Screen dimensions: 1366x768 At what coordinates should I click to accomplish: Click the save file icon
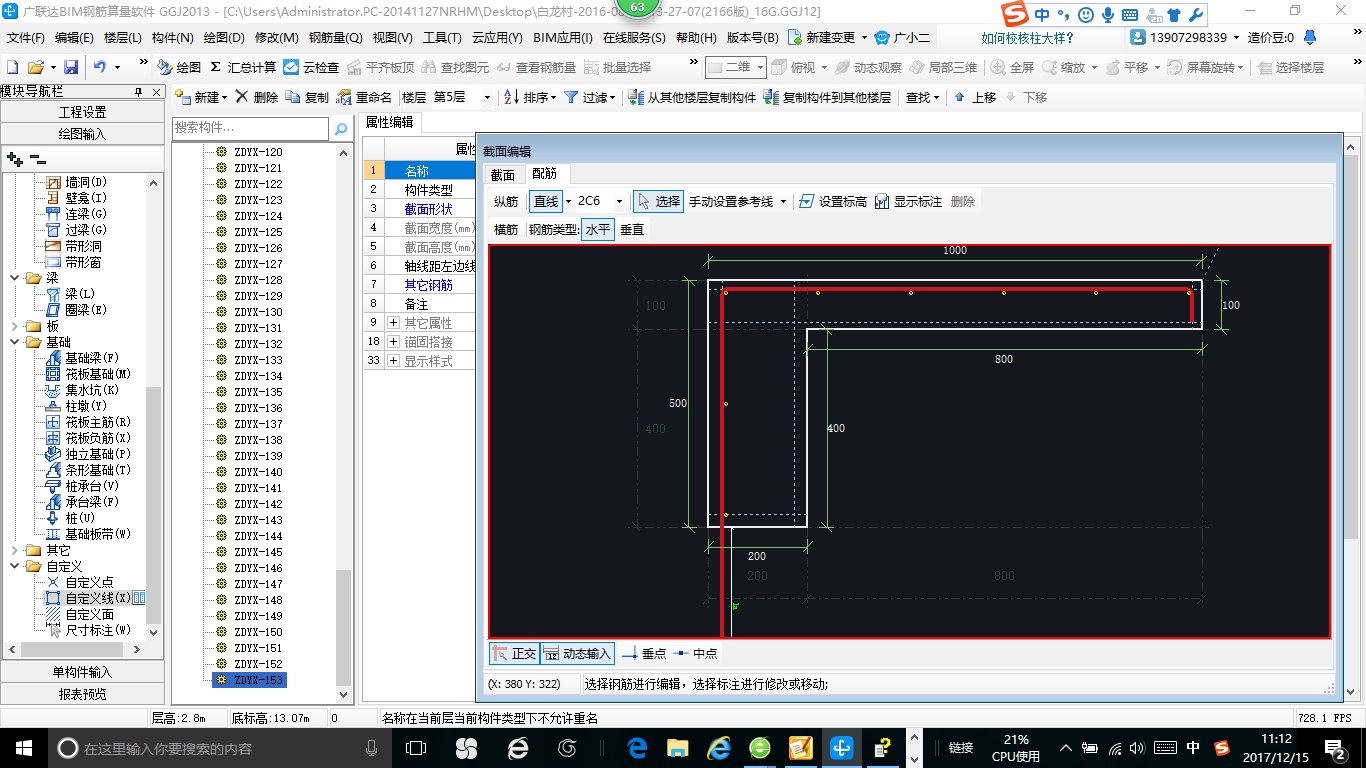point(71,67)
